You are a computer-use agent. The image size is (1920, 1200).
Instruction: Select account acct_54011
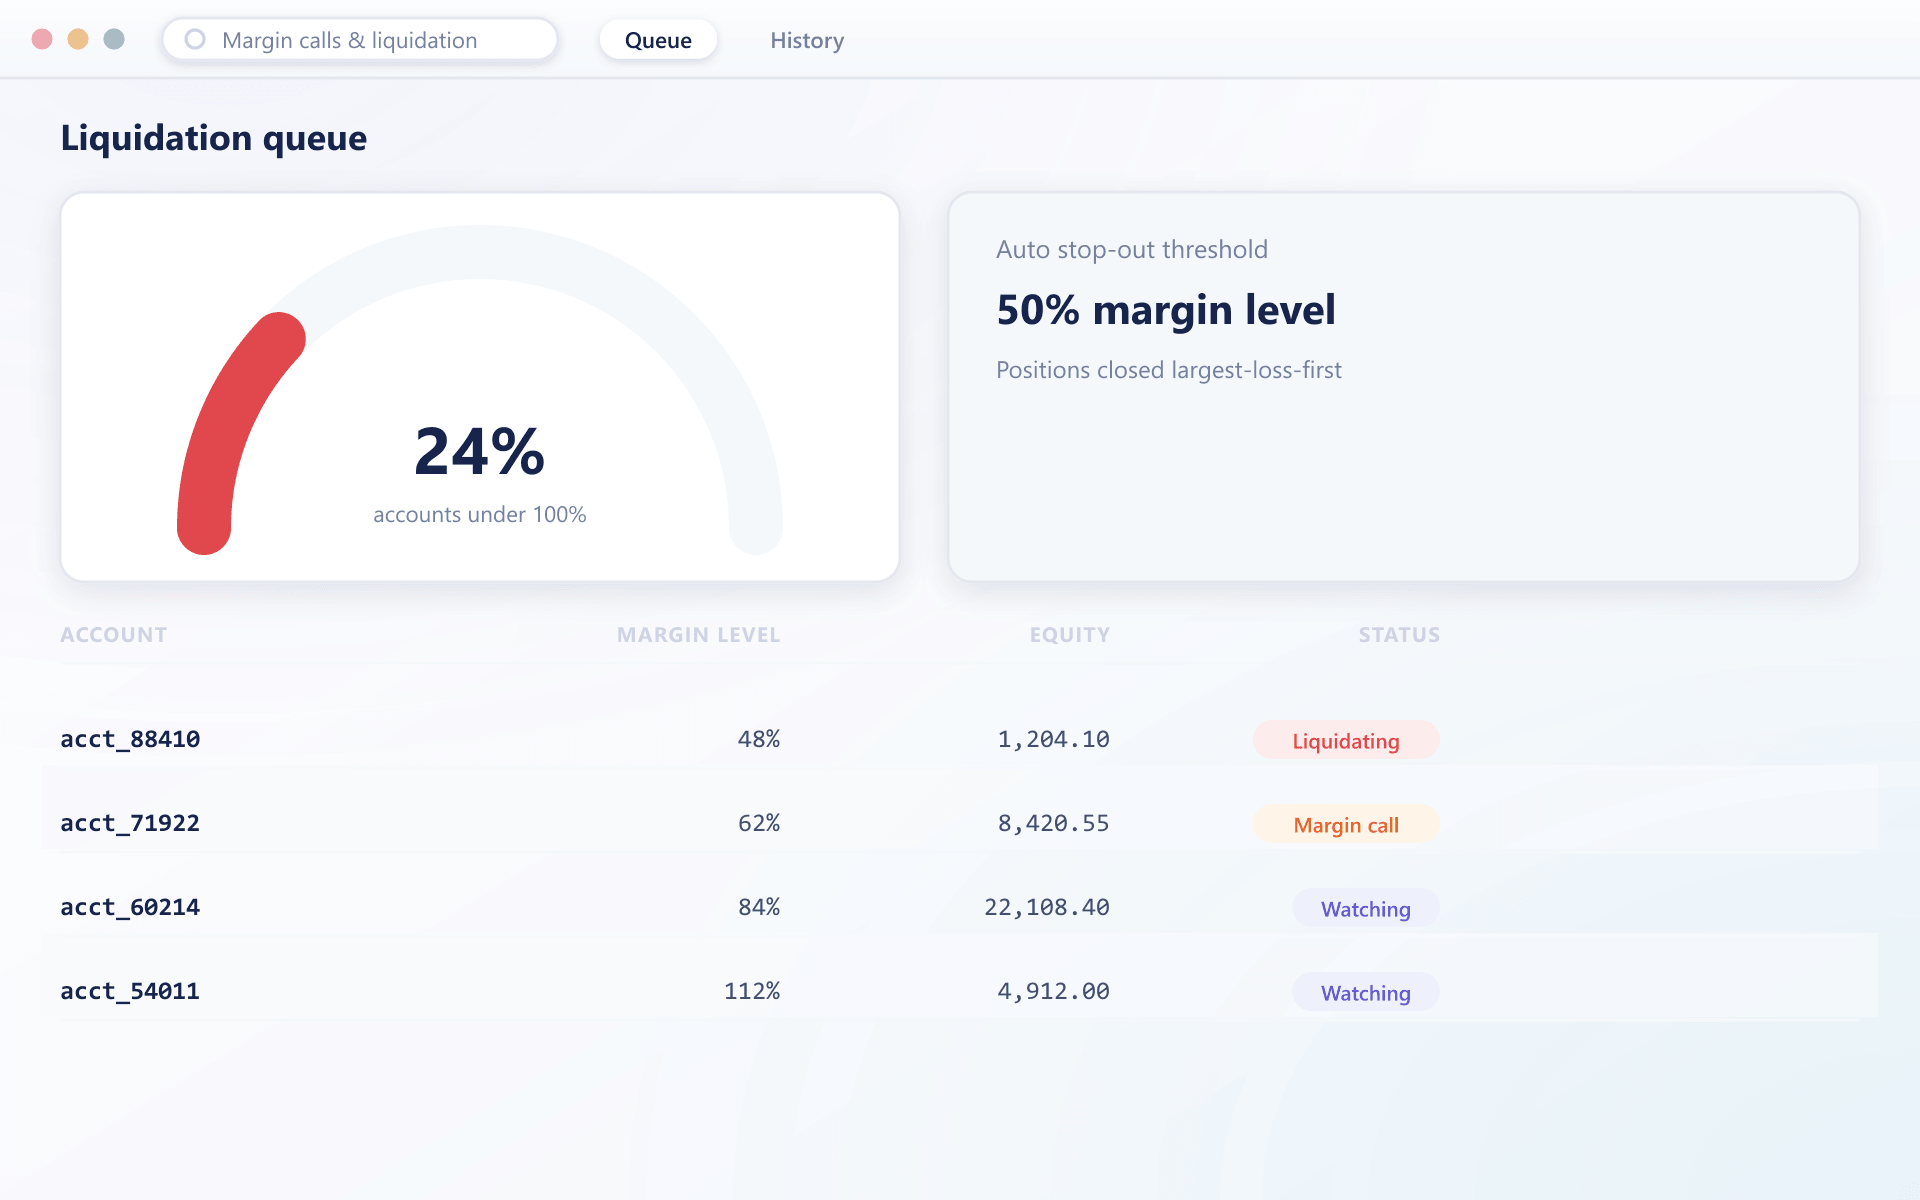point(130,991)
